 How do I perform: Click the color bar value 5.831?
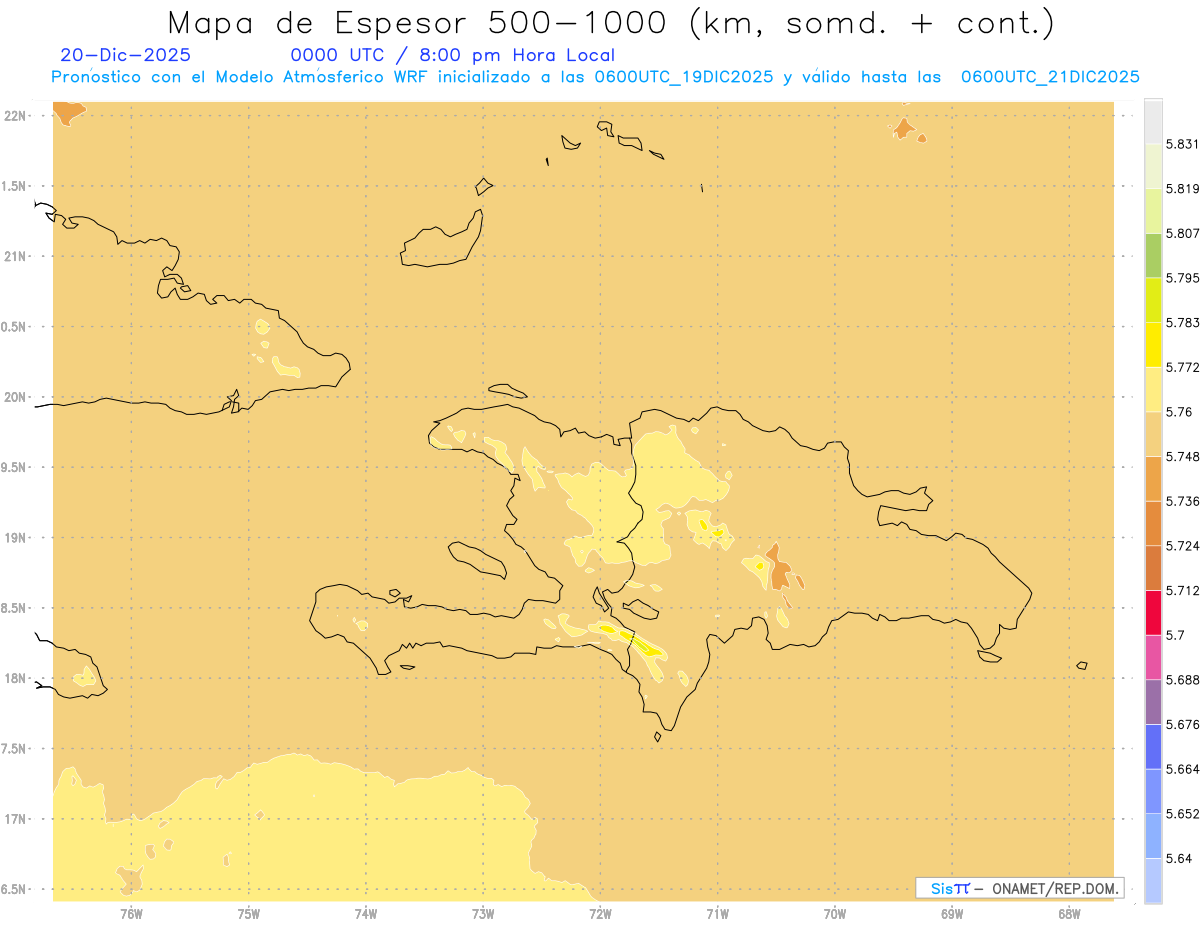tap(1183, 144)
